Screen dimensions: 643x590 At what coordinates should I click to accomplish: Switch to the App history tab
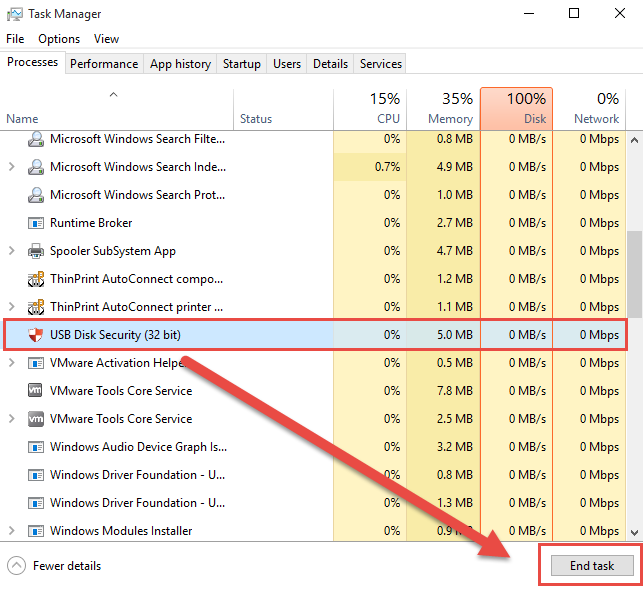click(x=180, y=64)
